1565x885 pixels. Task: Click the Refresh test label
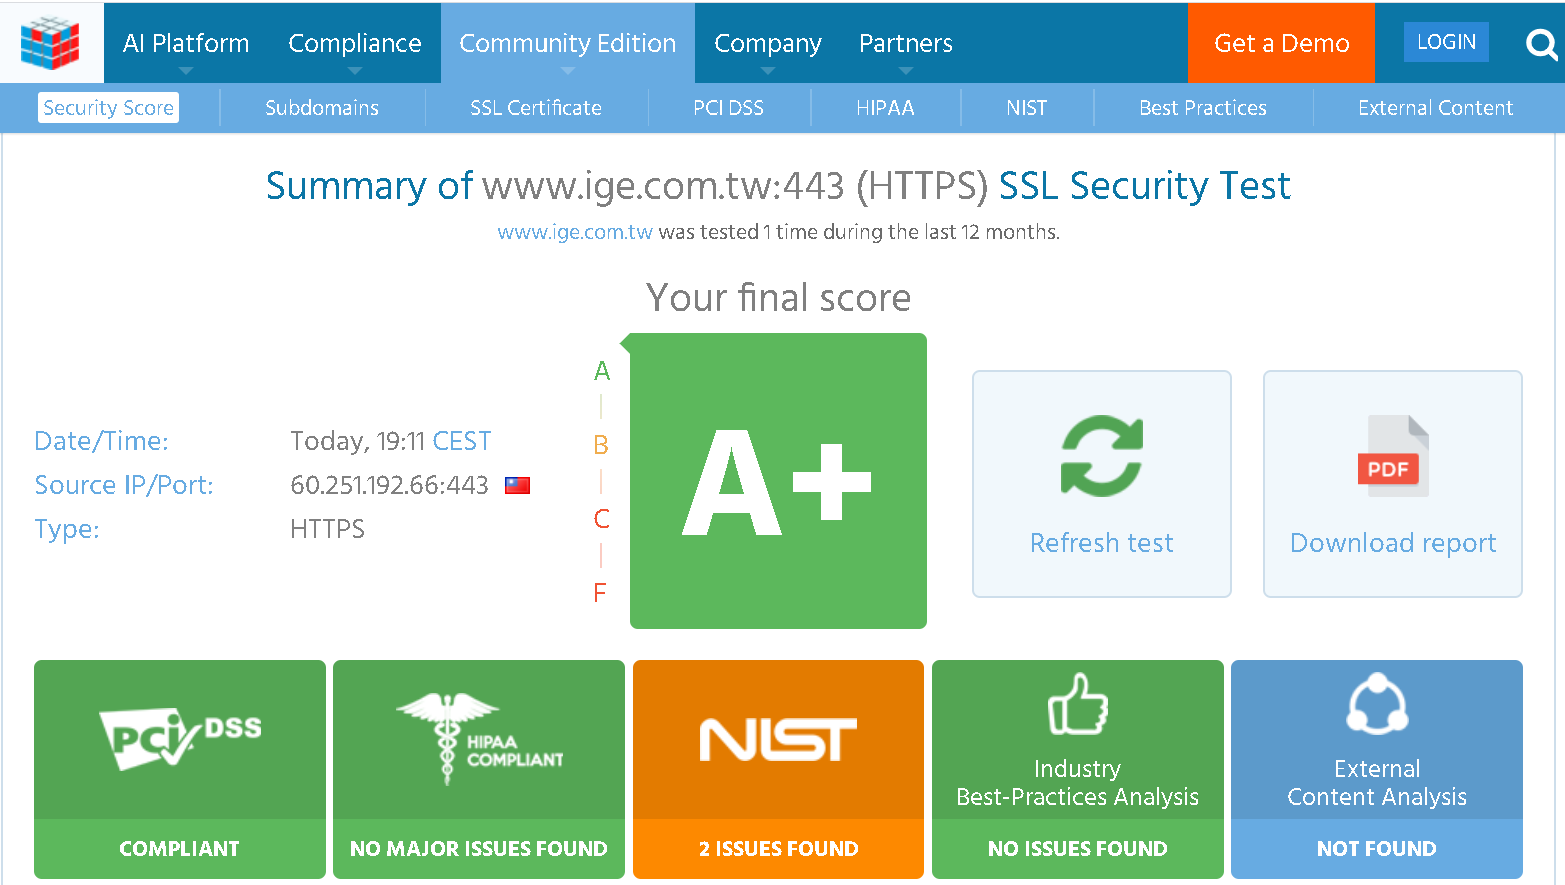coord(1102,543)
